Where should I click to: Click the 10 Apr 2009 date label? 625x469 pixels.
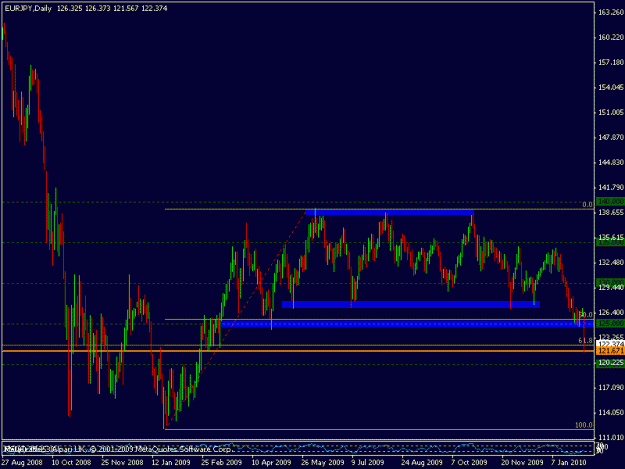[x=271, y=463]
